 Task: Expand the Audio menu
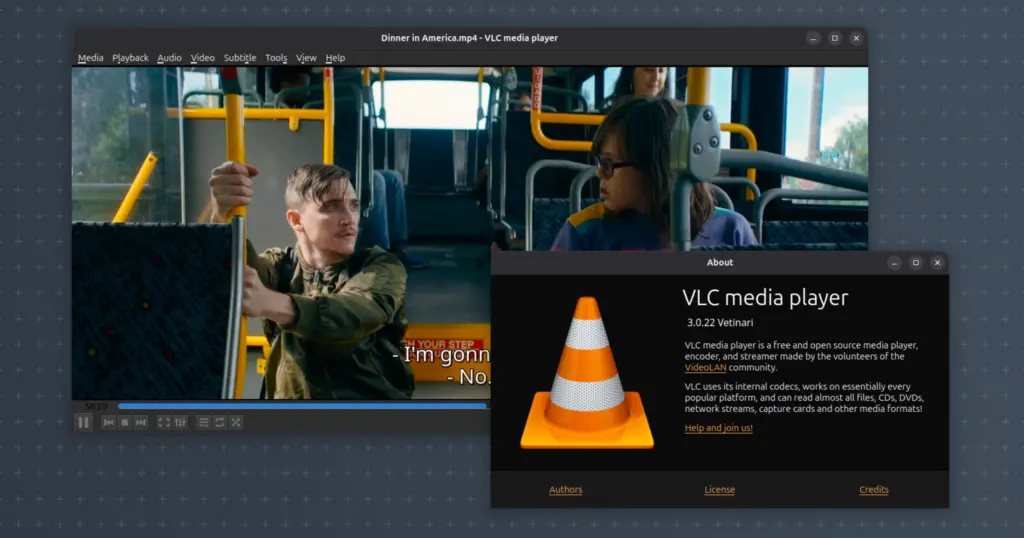coord(169,58)
